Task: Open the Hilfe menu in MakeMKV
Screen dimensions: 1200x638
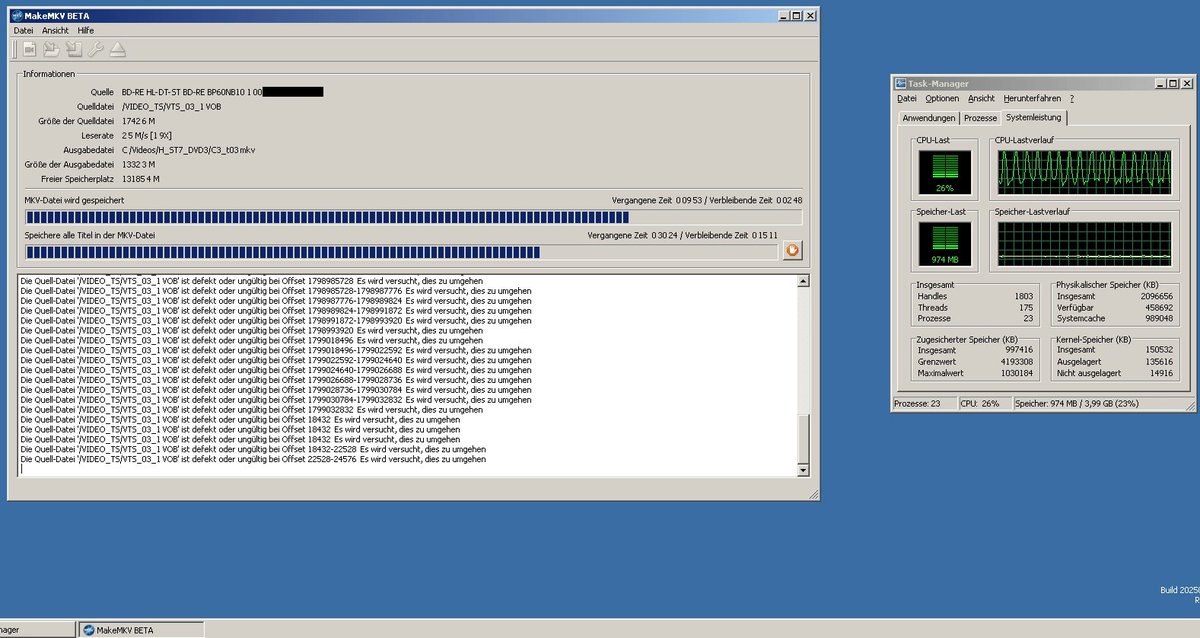Action: pyautogui.click(x=86, y=31)
